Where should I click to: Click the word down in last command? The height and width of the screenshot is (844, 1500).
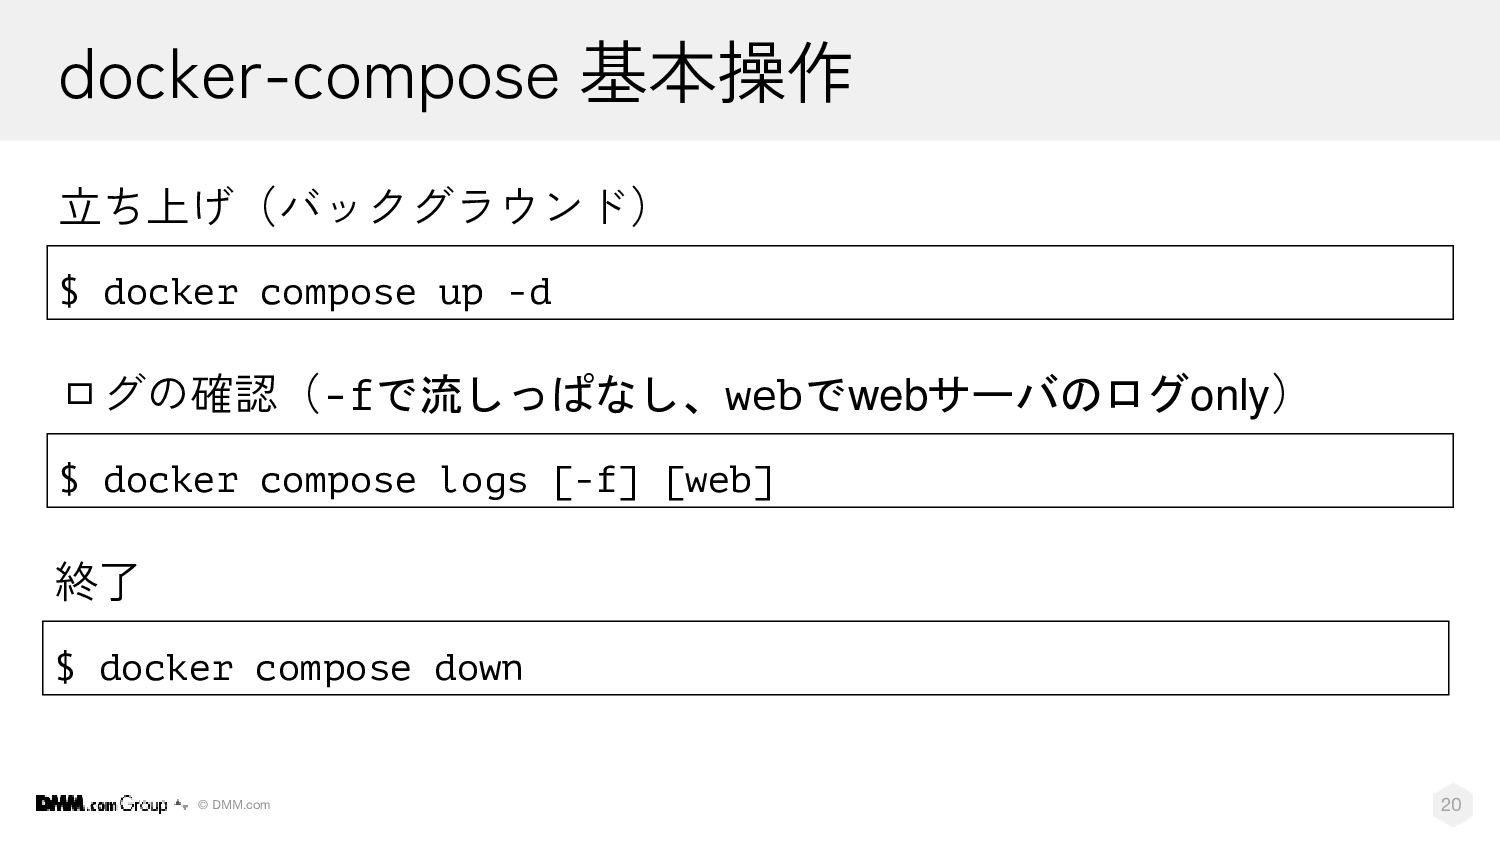tap(478, 668)
